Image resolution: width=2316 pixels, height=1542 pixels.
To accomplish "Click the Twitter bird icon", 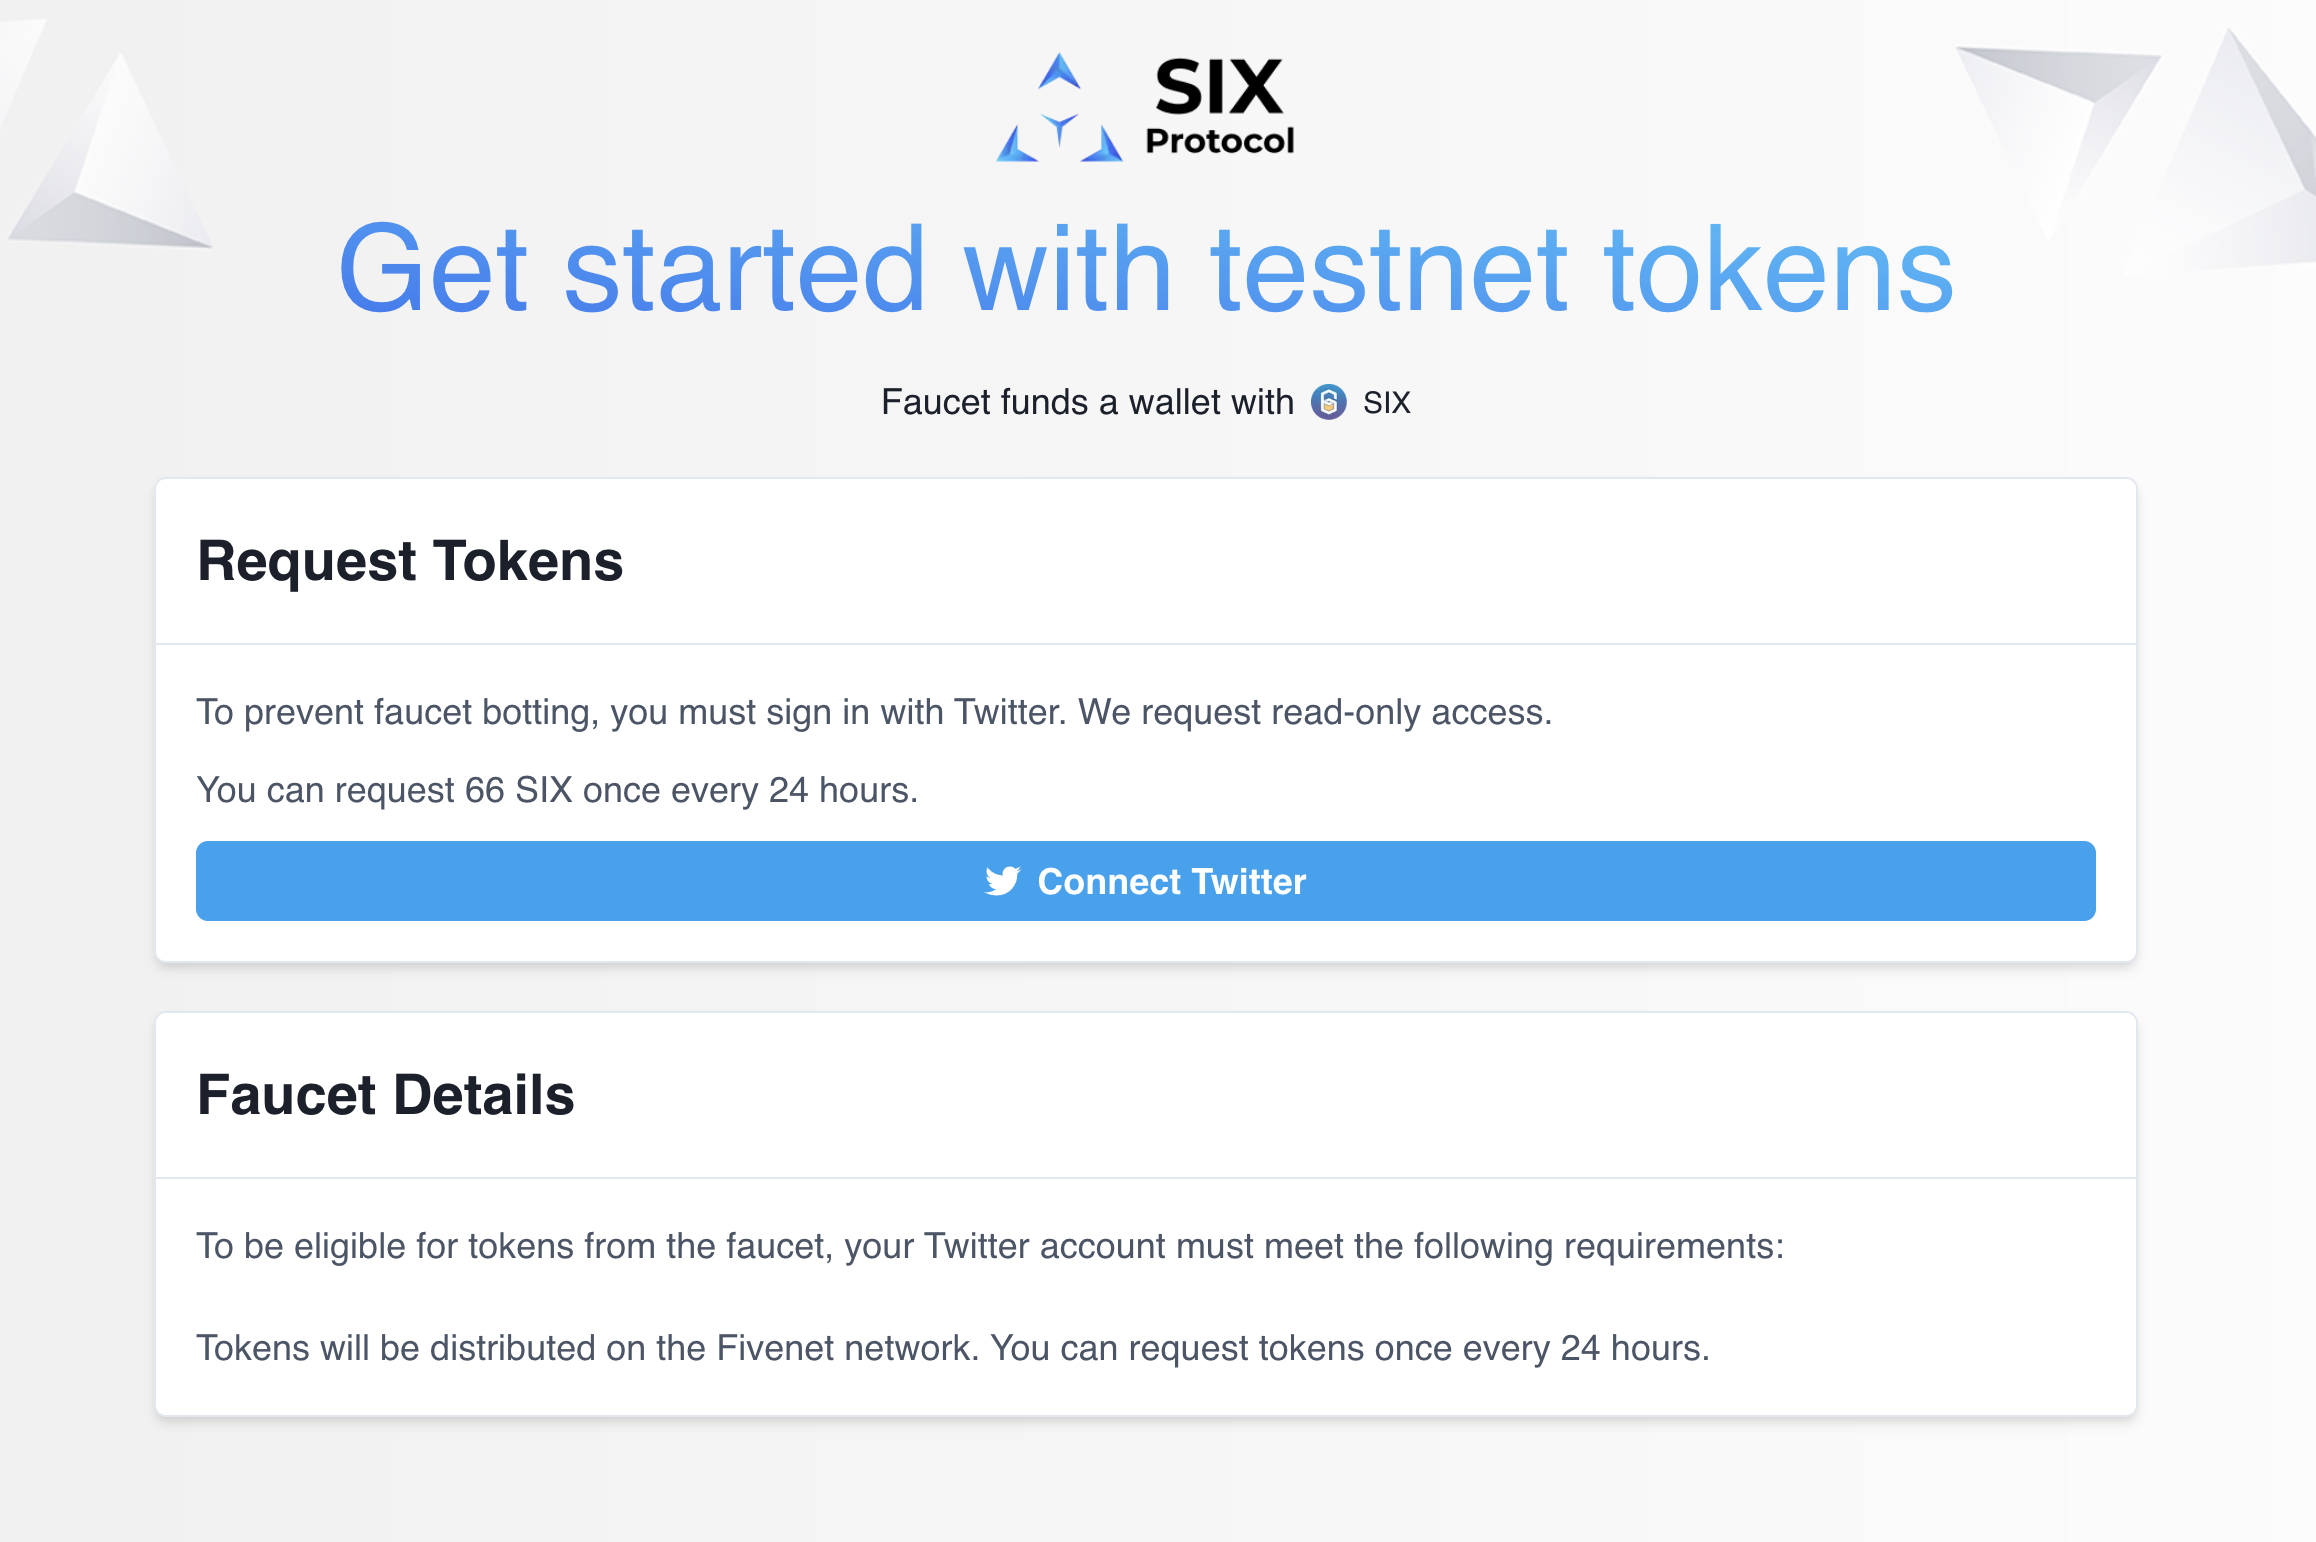I will (x=1002, y=881).
